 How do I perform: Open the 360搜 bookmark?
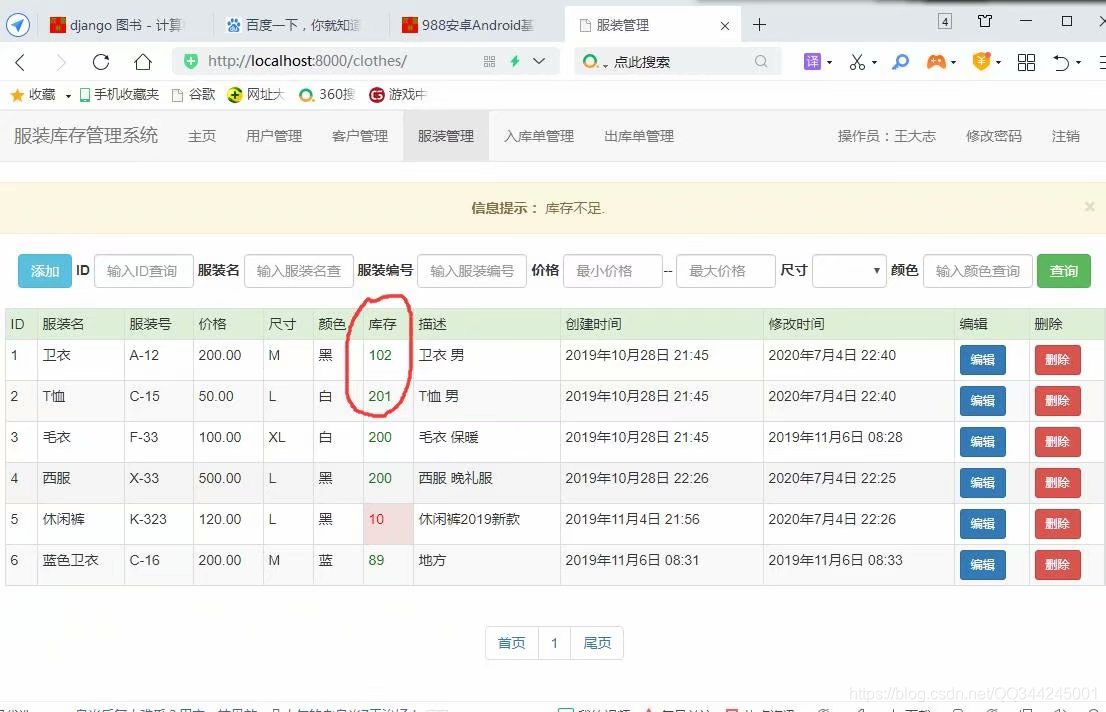tap(327, 95)
